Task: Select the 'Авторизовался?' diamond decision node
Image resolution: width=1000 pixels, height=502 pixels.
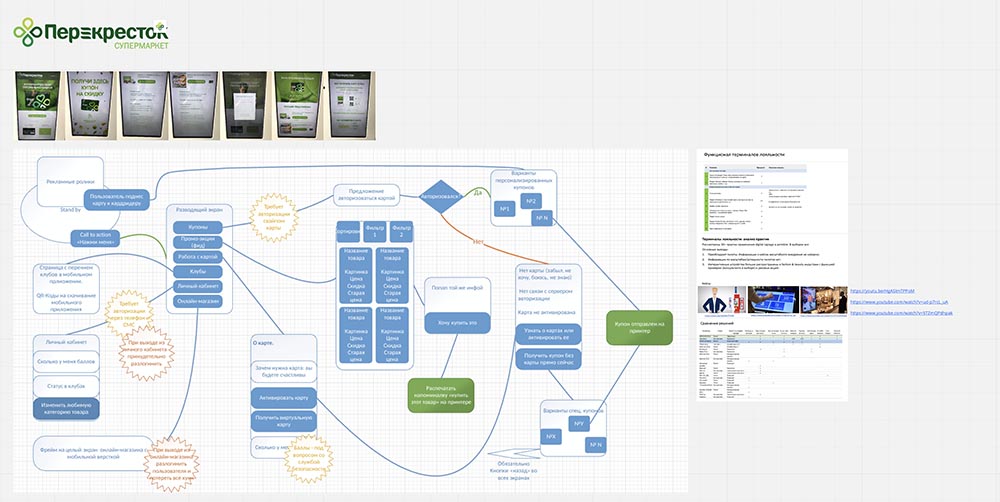Action: 440,195
